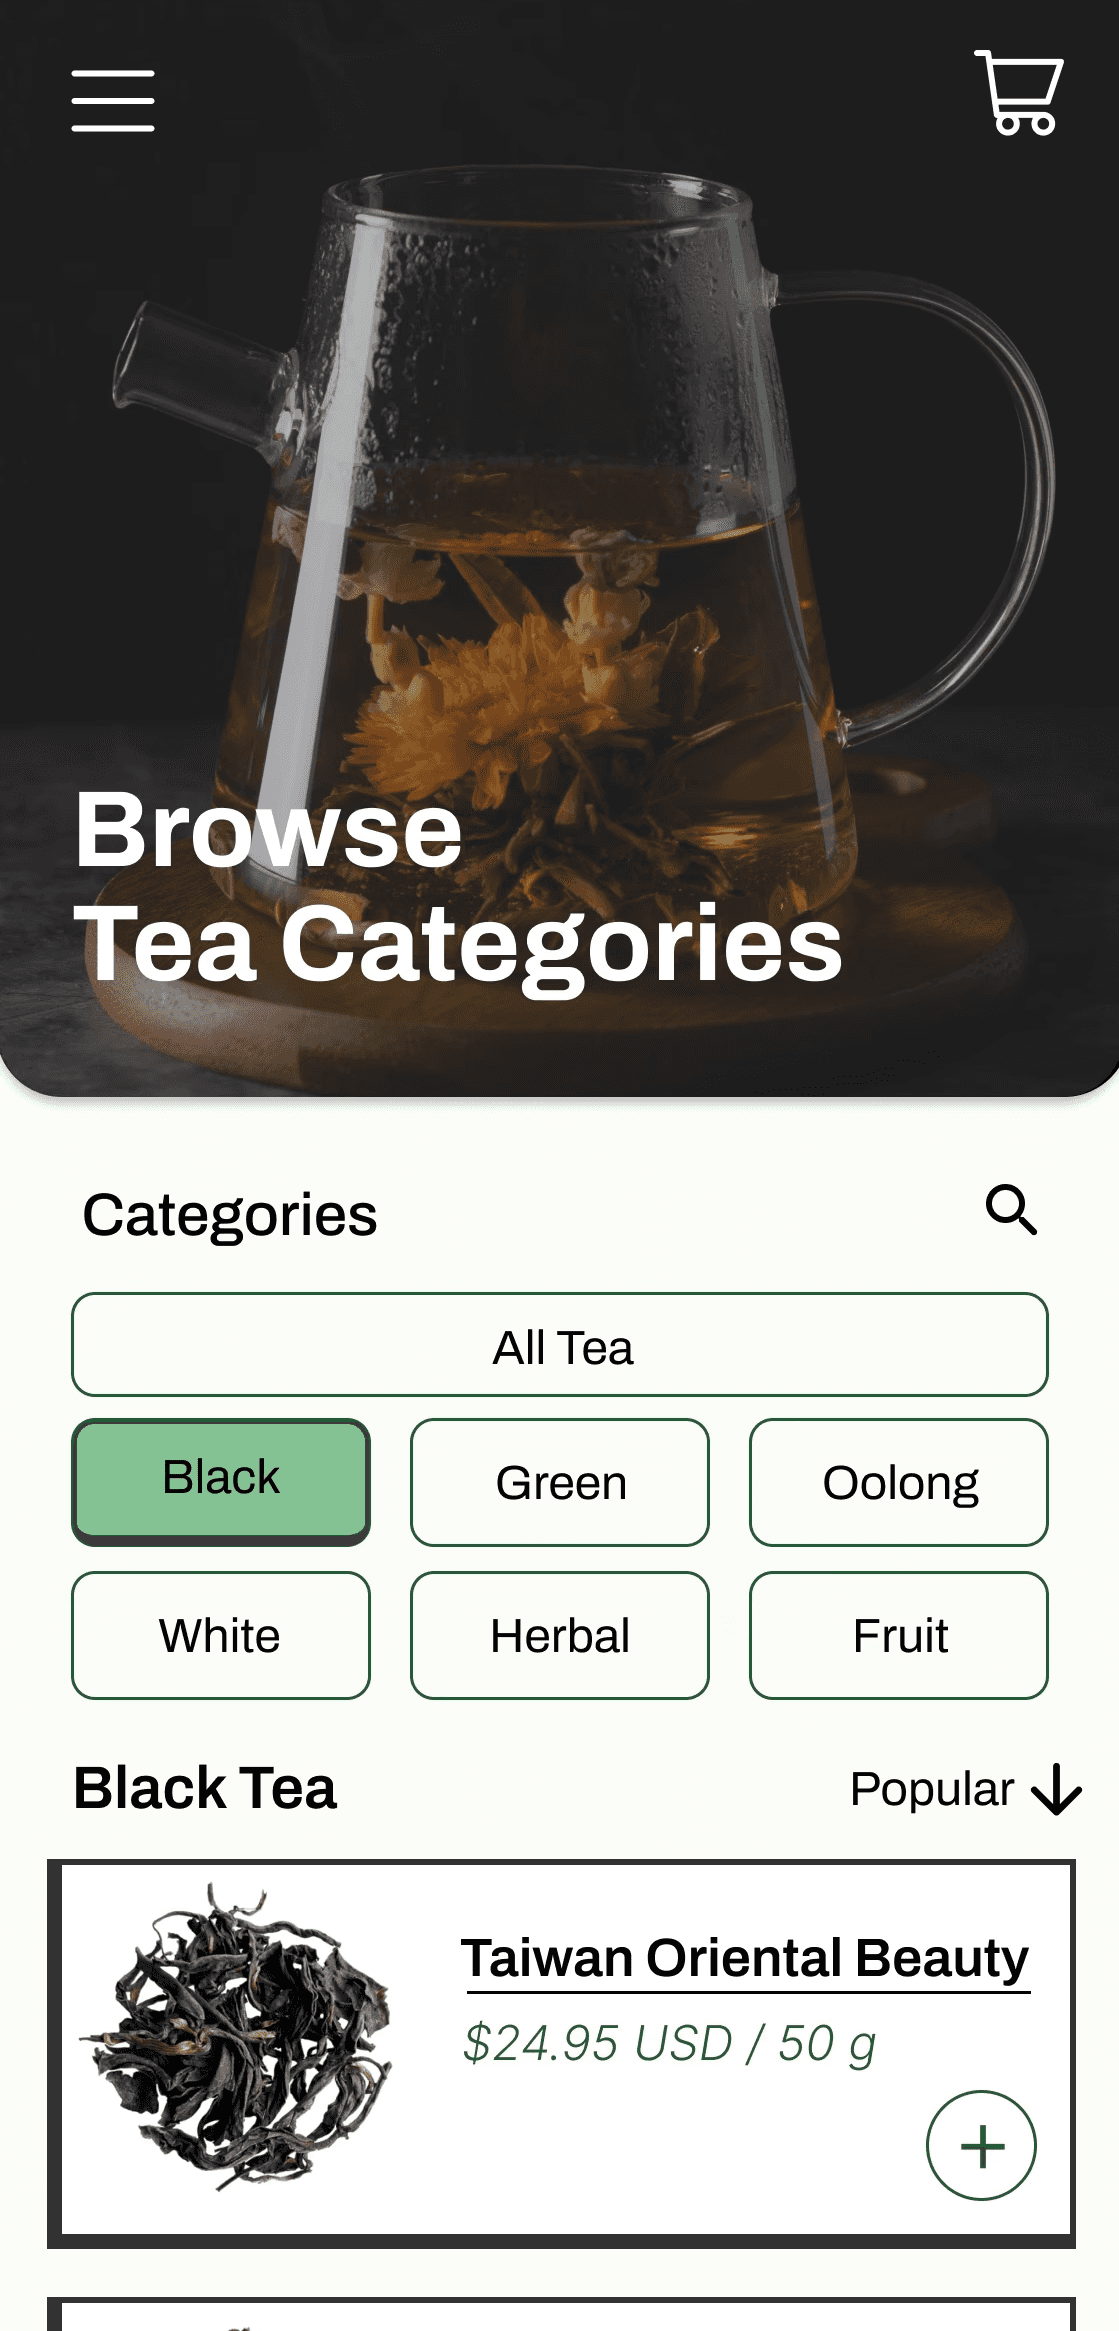Screen dimensions: 1119x2331
Task: Open the hamburger menu
Action: (x=113, y=100)
